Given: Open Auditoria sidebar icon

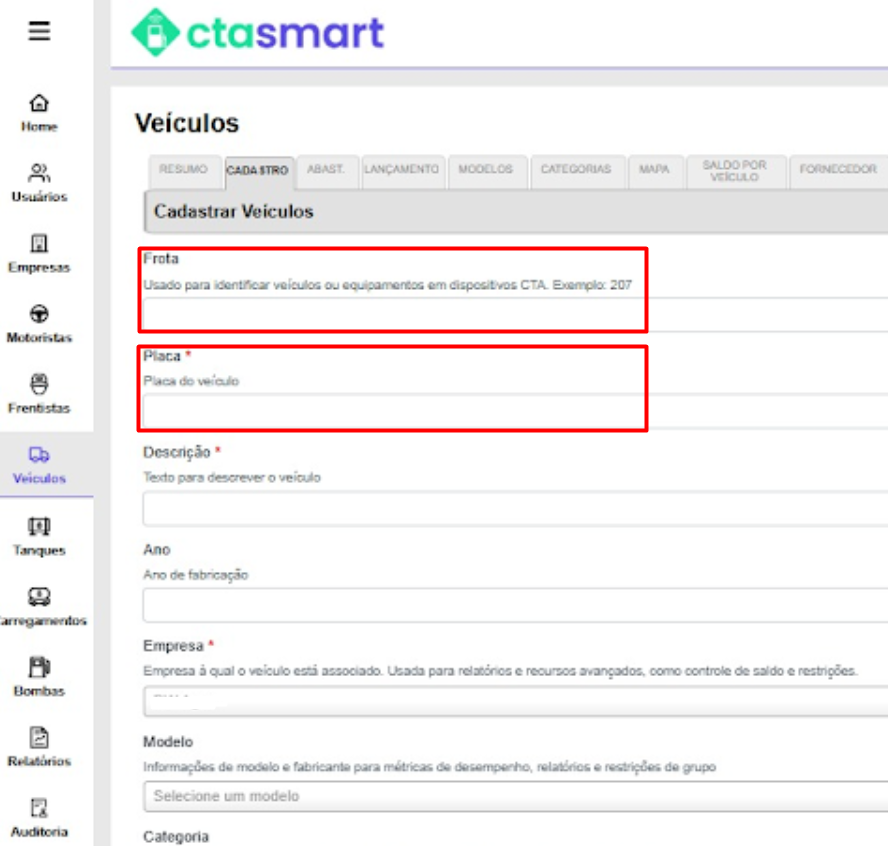Looking at the screenshot, I should (39, 808).
